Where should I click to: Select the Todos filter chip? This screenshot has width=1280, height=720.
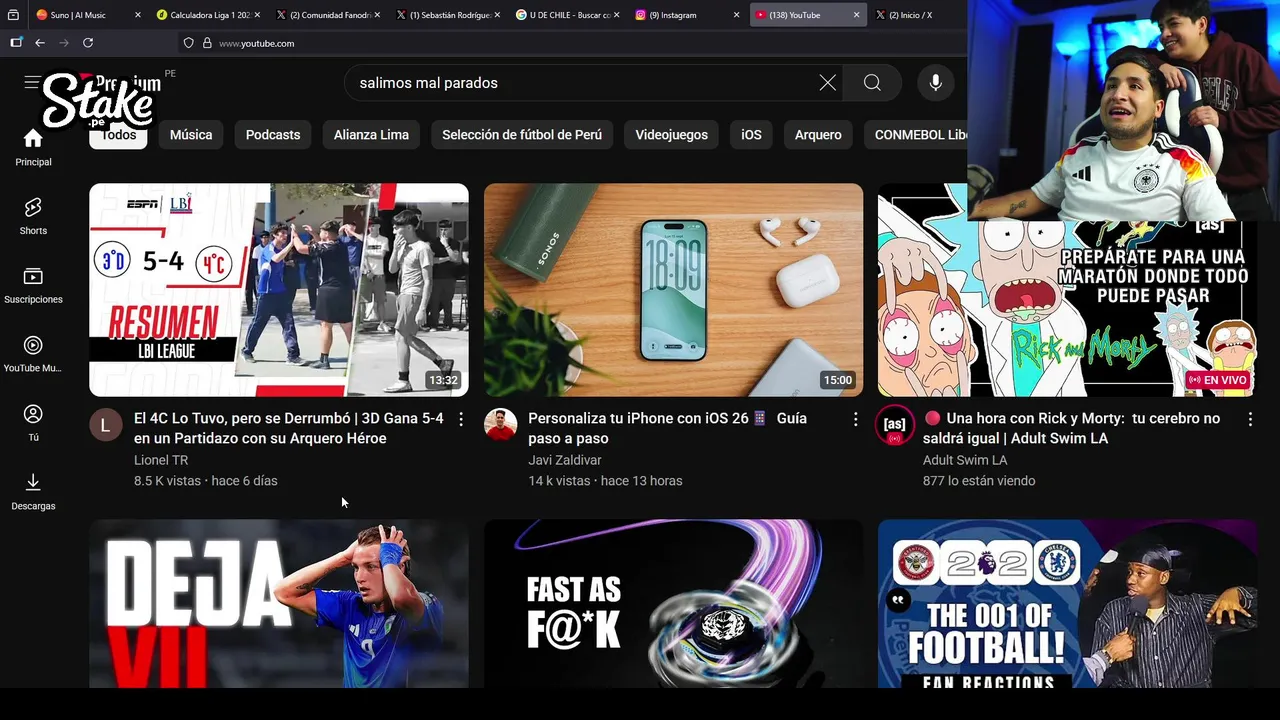(118, 135)
